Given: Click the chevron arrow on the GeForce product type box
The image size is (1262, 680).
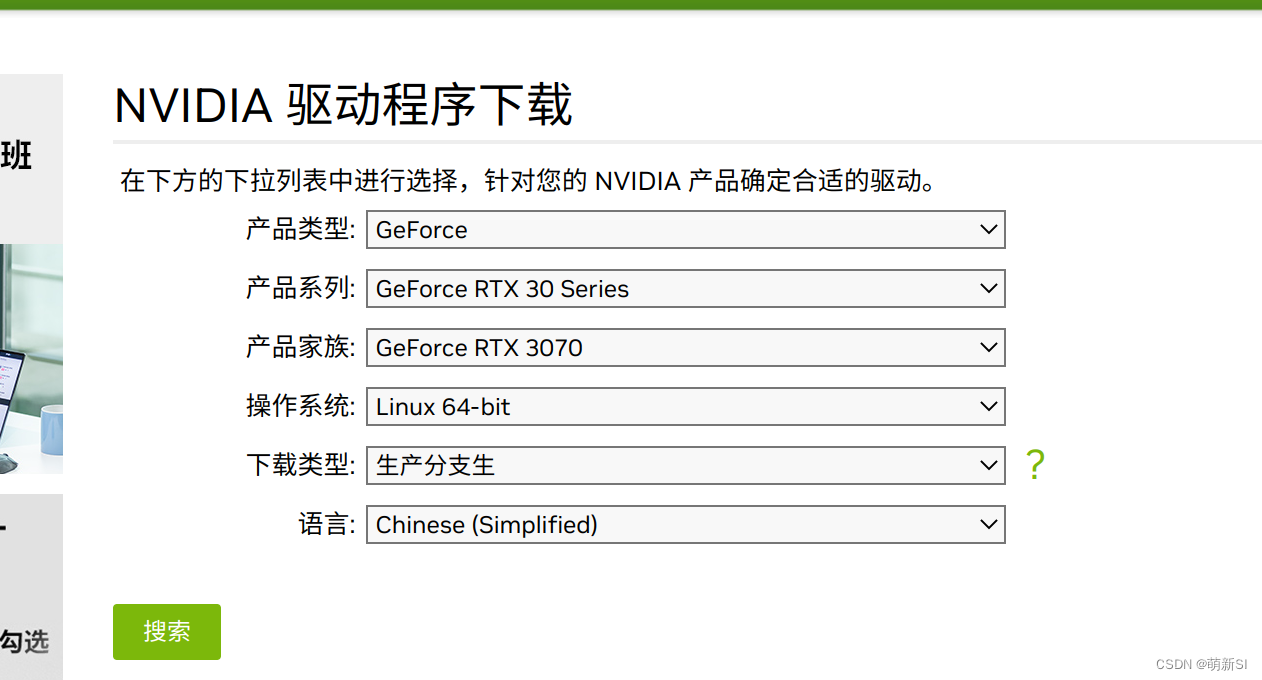Looking at the screenshot, I should pyautogui.click(x=989, y=229).
